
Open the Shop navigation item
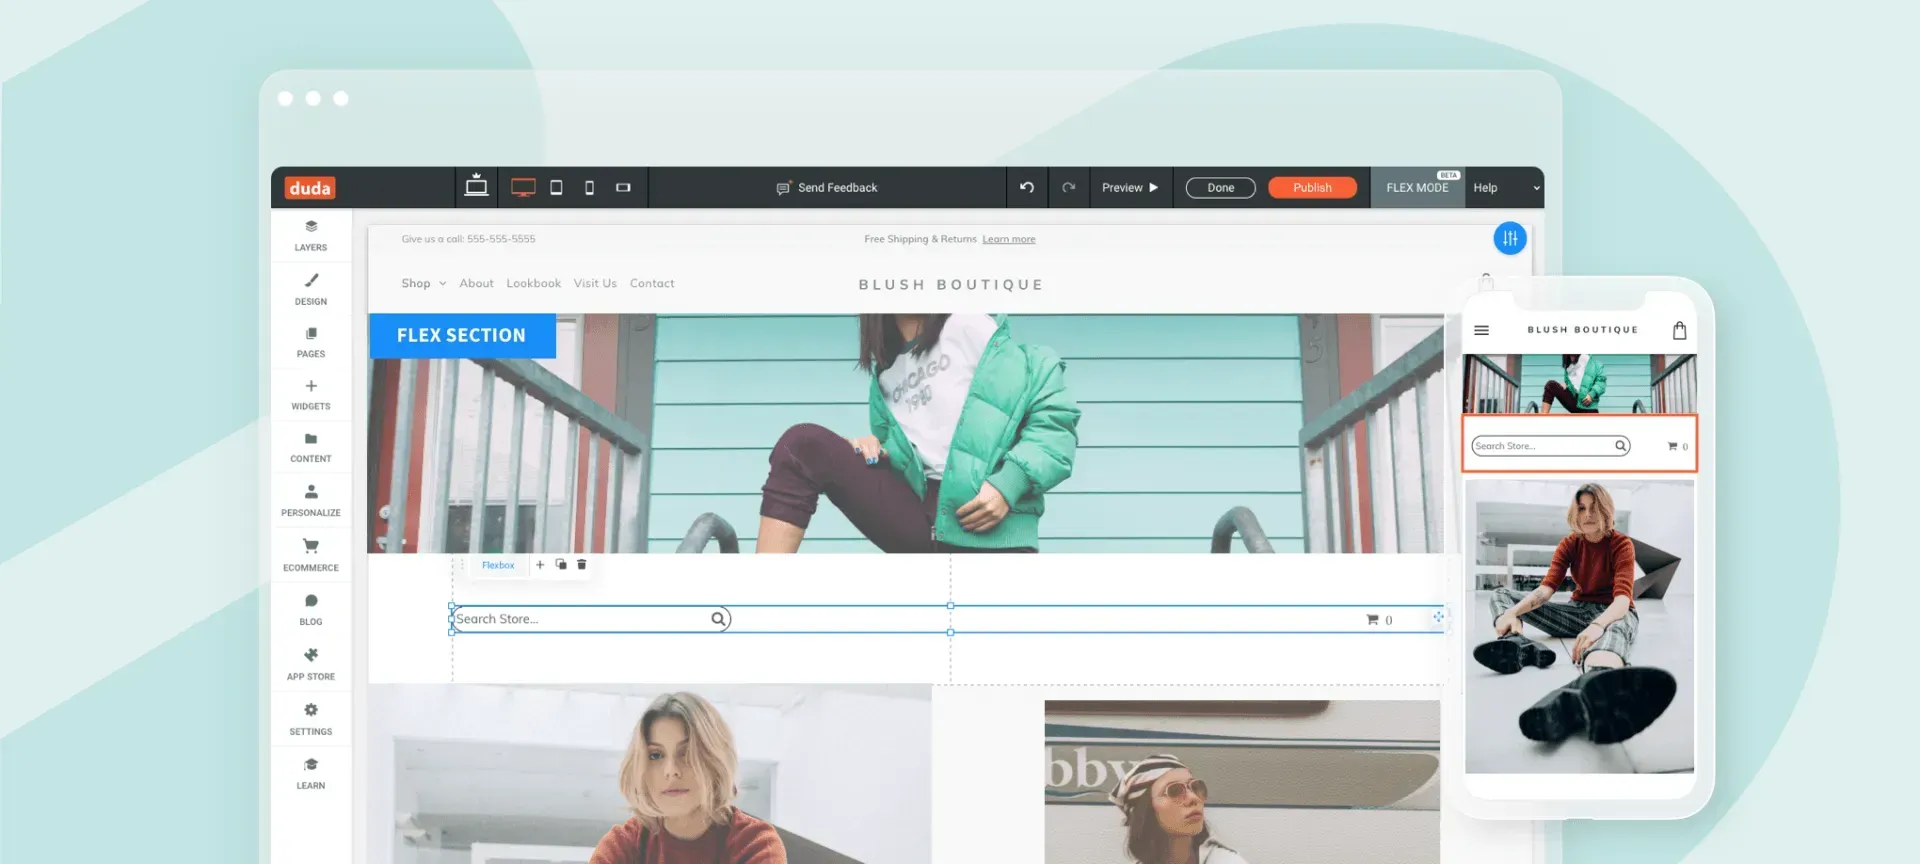(416, 284)
